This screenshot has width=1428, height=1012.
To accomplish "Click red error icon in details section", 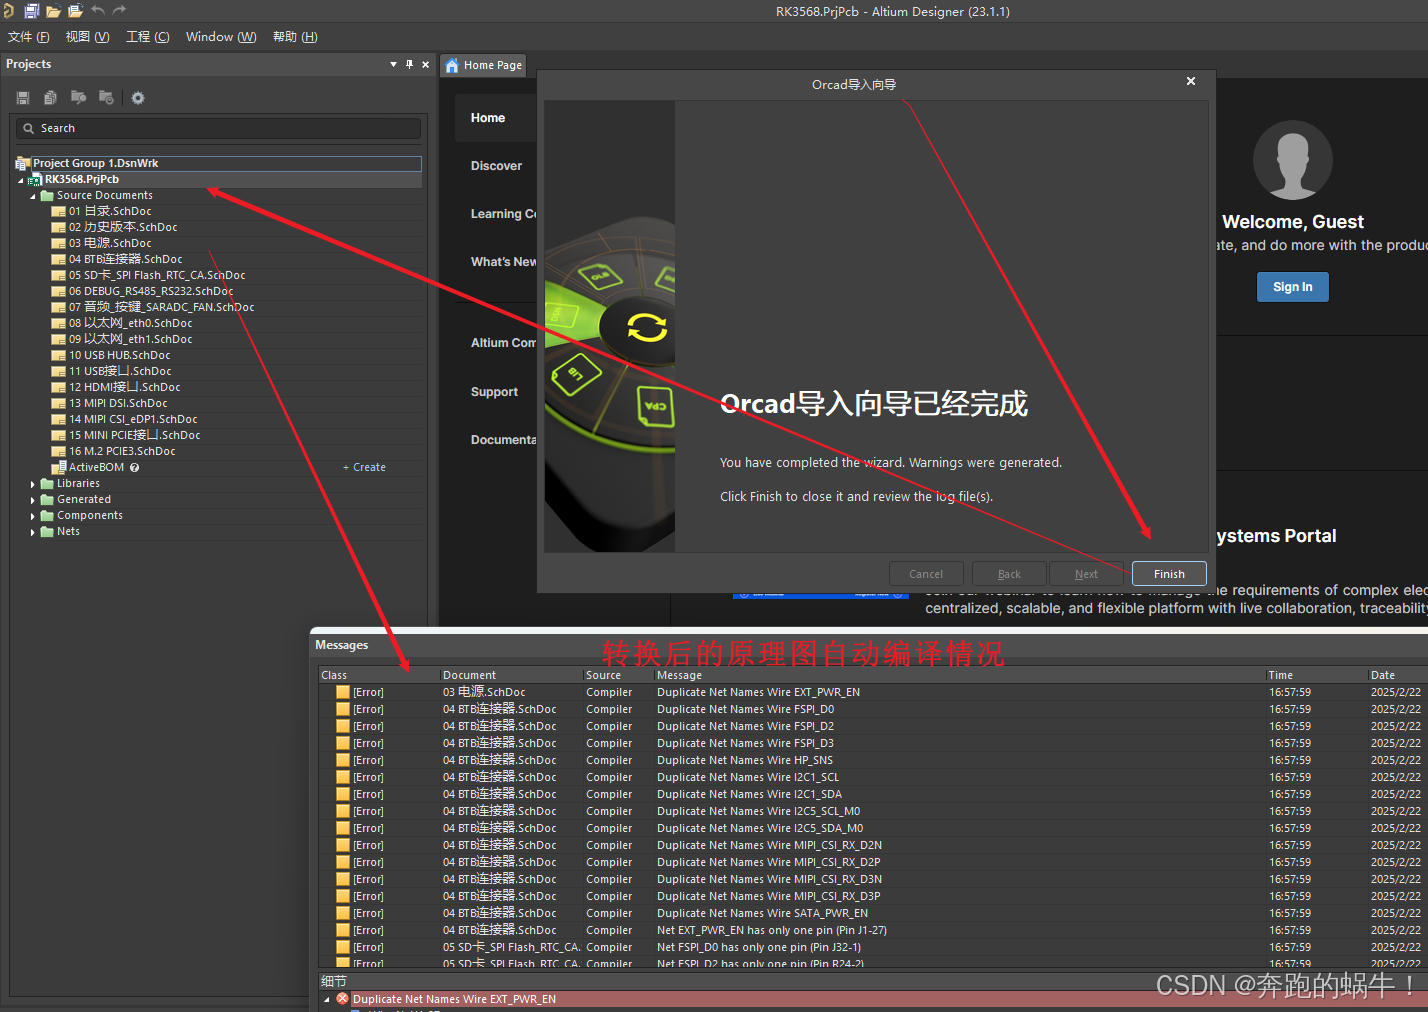I will [343, 999].
